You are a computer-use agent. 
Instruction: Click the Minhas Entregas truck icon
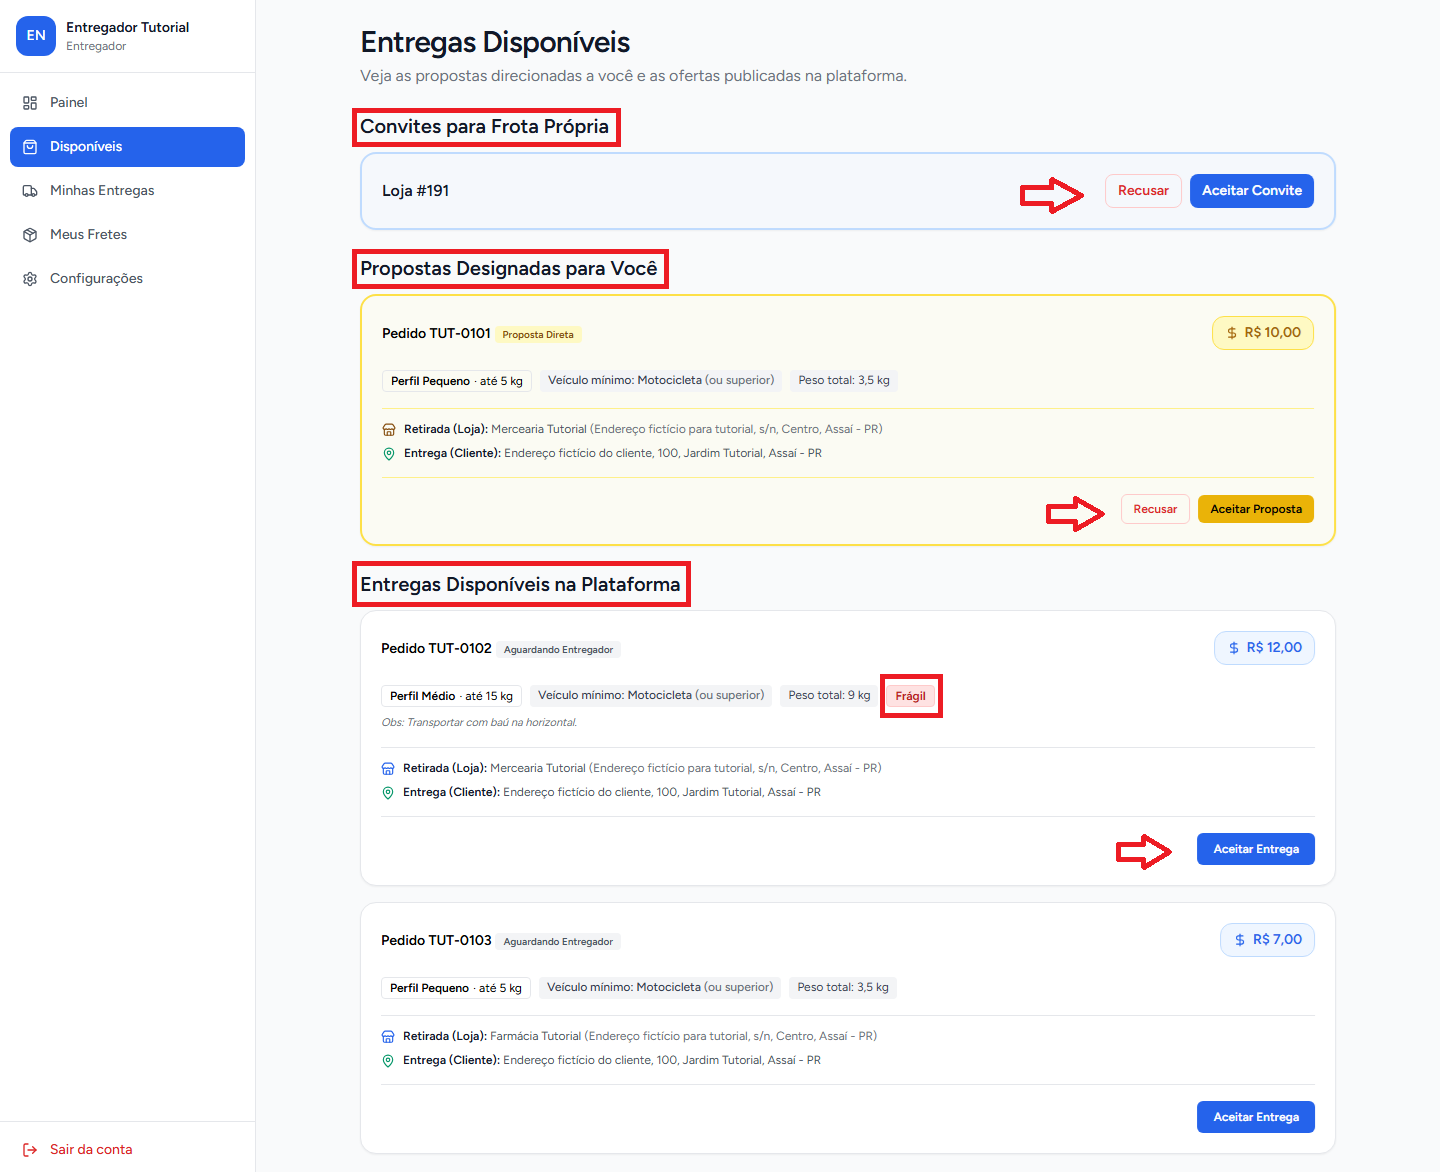30,191
